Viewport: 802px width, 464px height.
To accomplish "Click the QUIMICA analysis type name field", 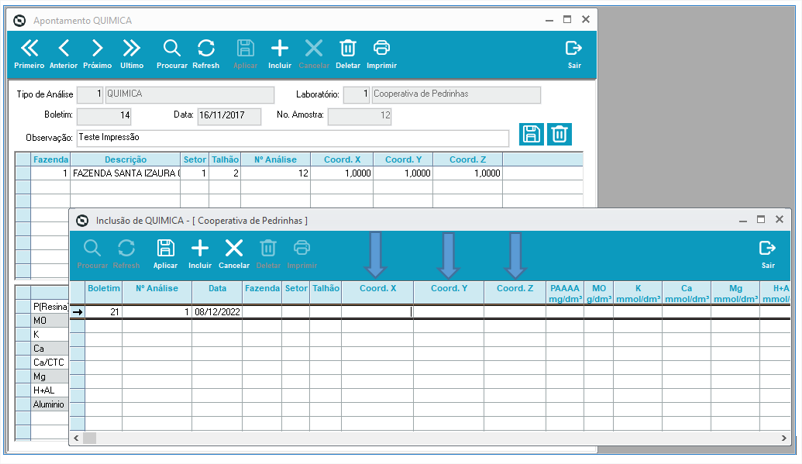I will (190, 94).
